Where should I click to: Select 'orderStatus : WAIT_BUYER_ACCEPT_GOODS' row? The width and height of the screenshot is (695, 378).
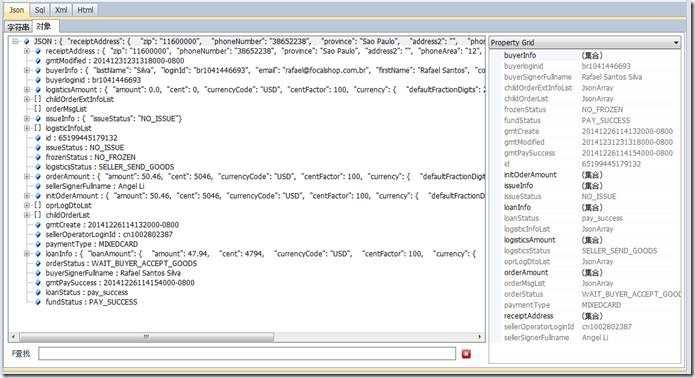tap(121, 264)
